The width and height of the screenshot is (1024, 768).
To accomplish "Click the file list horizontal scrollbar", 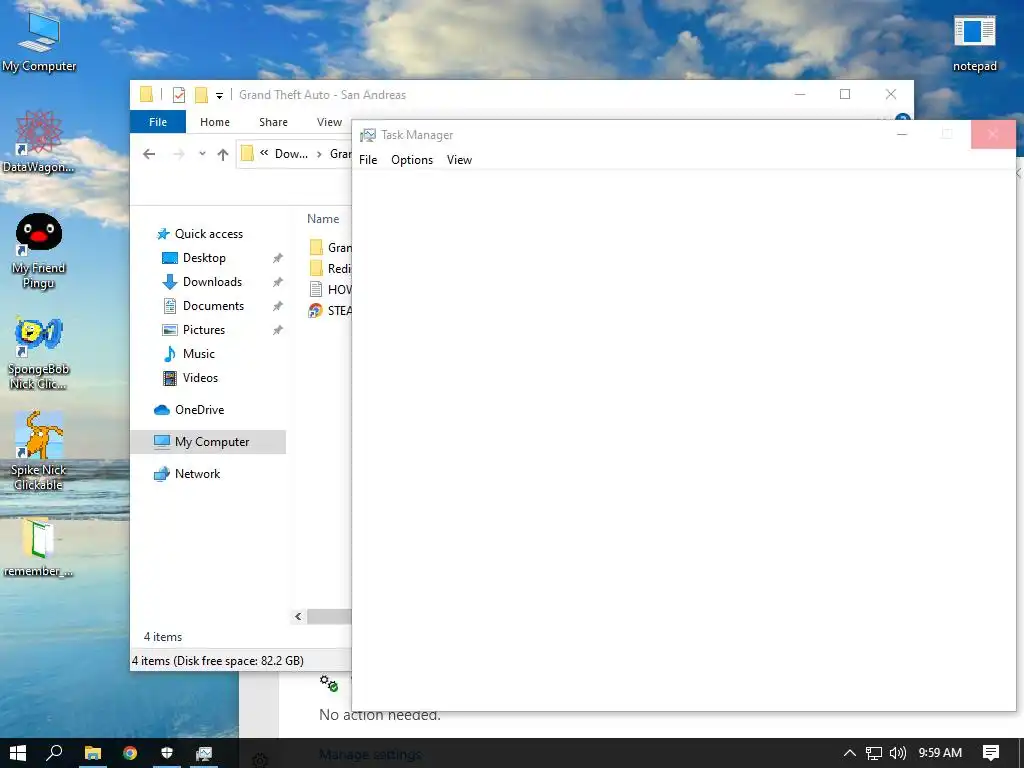I will pyautogui.click(x=329, y=616).
